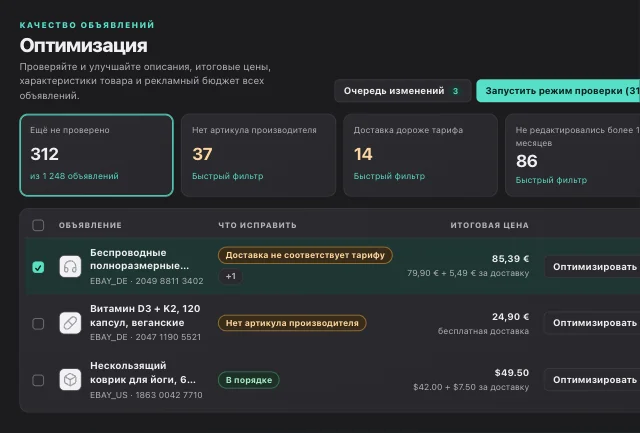Click Оптимизировать for Витамин D3 listing
Viewport: 640px width, 433px height.
pos(592,323)
